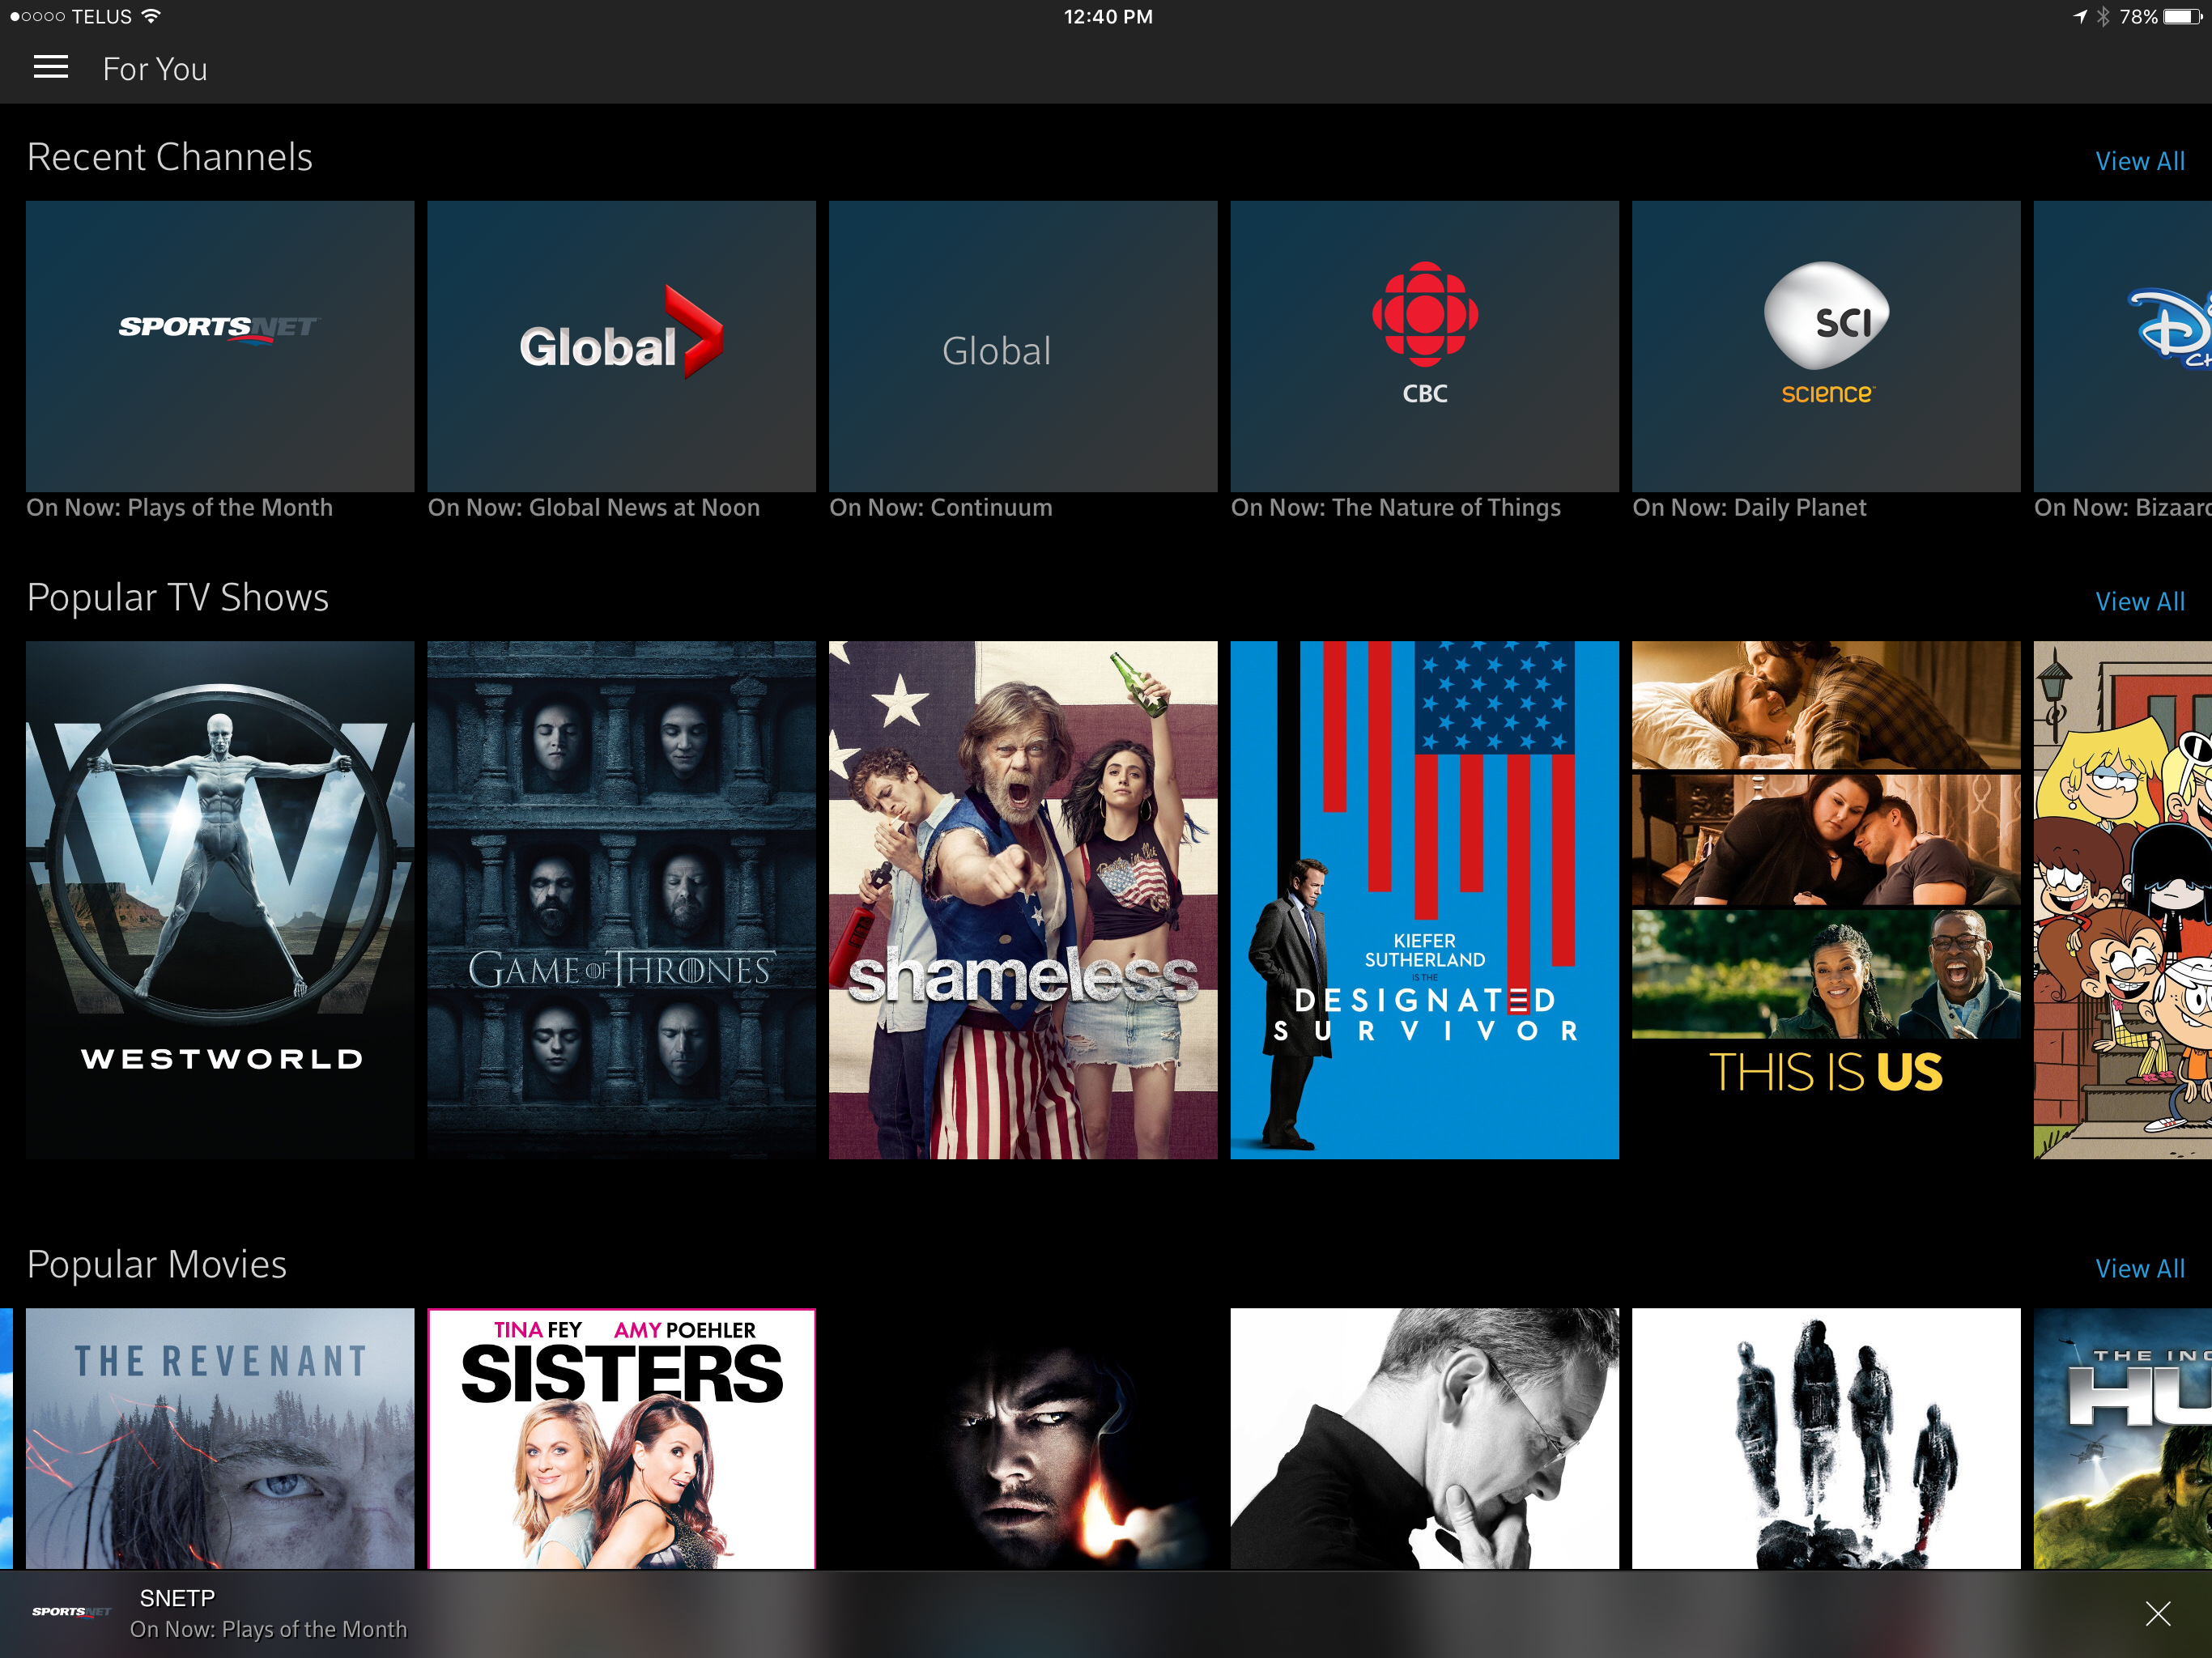Tap 'On Now: The Nature of Things' caption
The height and width of the screenshot is (1658, 2212).
click(x=1396, y=507)
